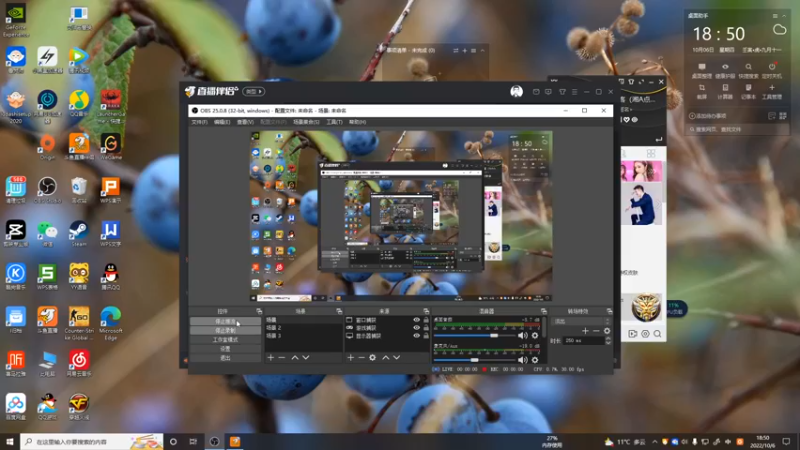Move the selected scene up

click(x=295, y=358)
